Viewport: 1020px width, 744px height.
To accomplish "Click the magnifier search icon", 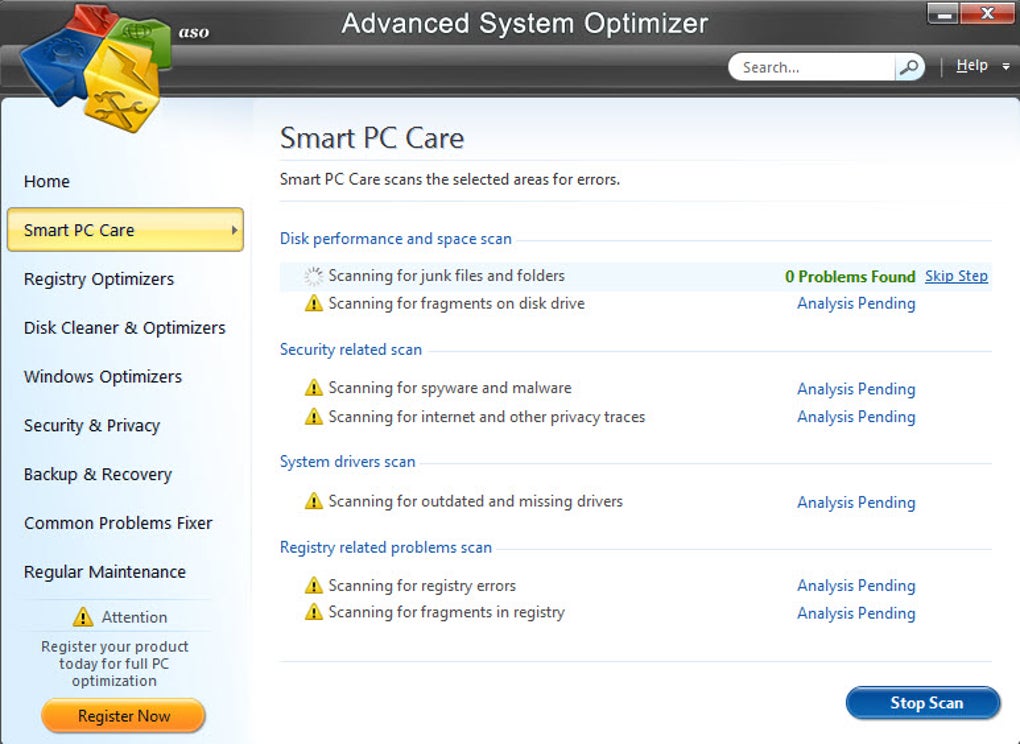I will 909,67.
